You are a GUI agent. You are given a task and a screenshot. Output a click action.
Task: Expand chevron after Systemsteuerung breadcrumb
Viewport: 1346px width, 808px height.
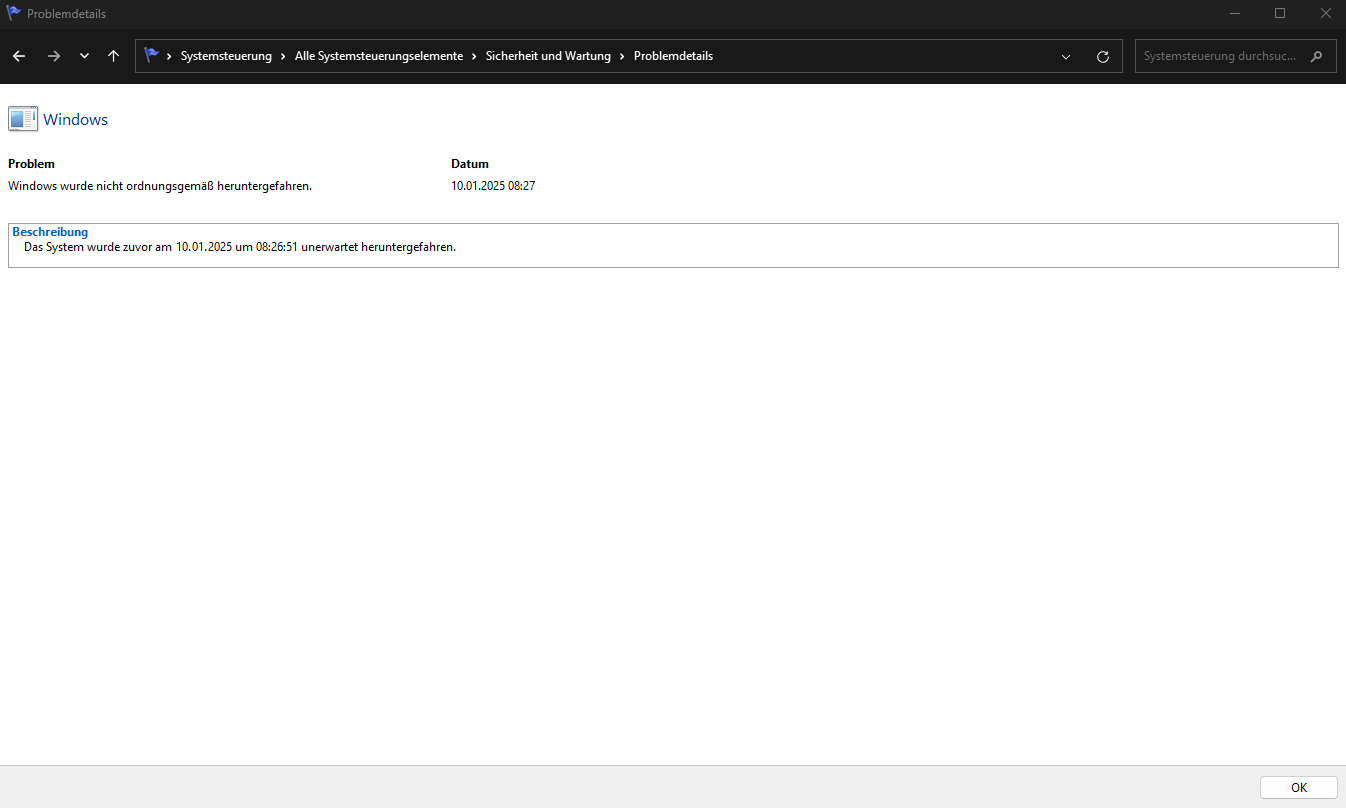283,56
